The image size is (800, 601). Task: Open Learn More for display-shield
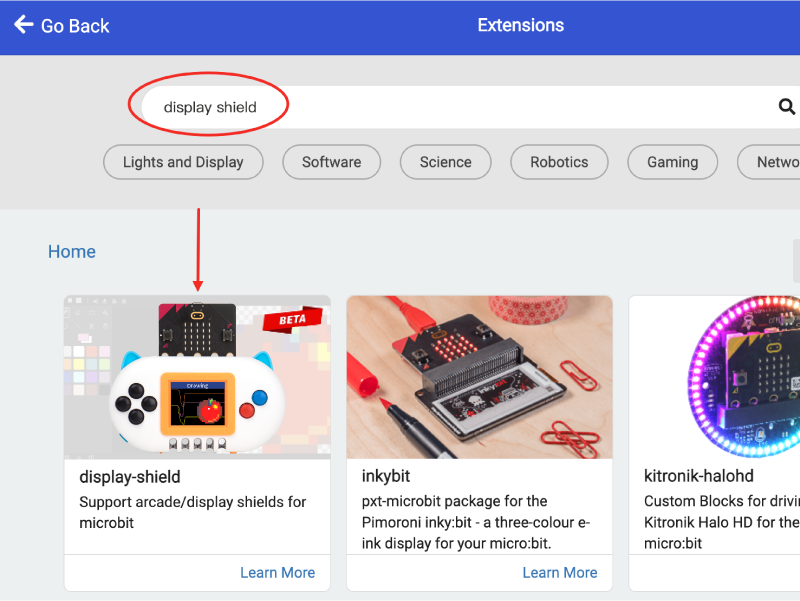(x=278, y=573)
